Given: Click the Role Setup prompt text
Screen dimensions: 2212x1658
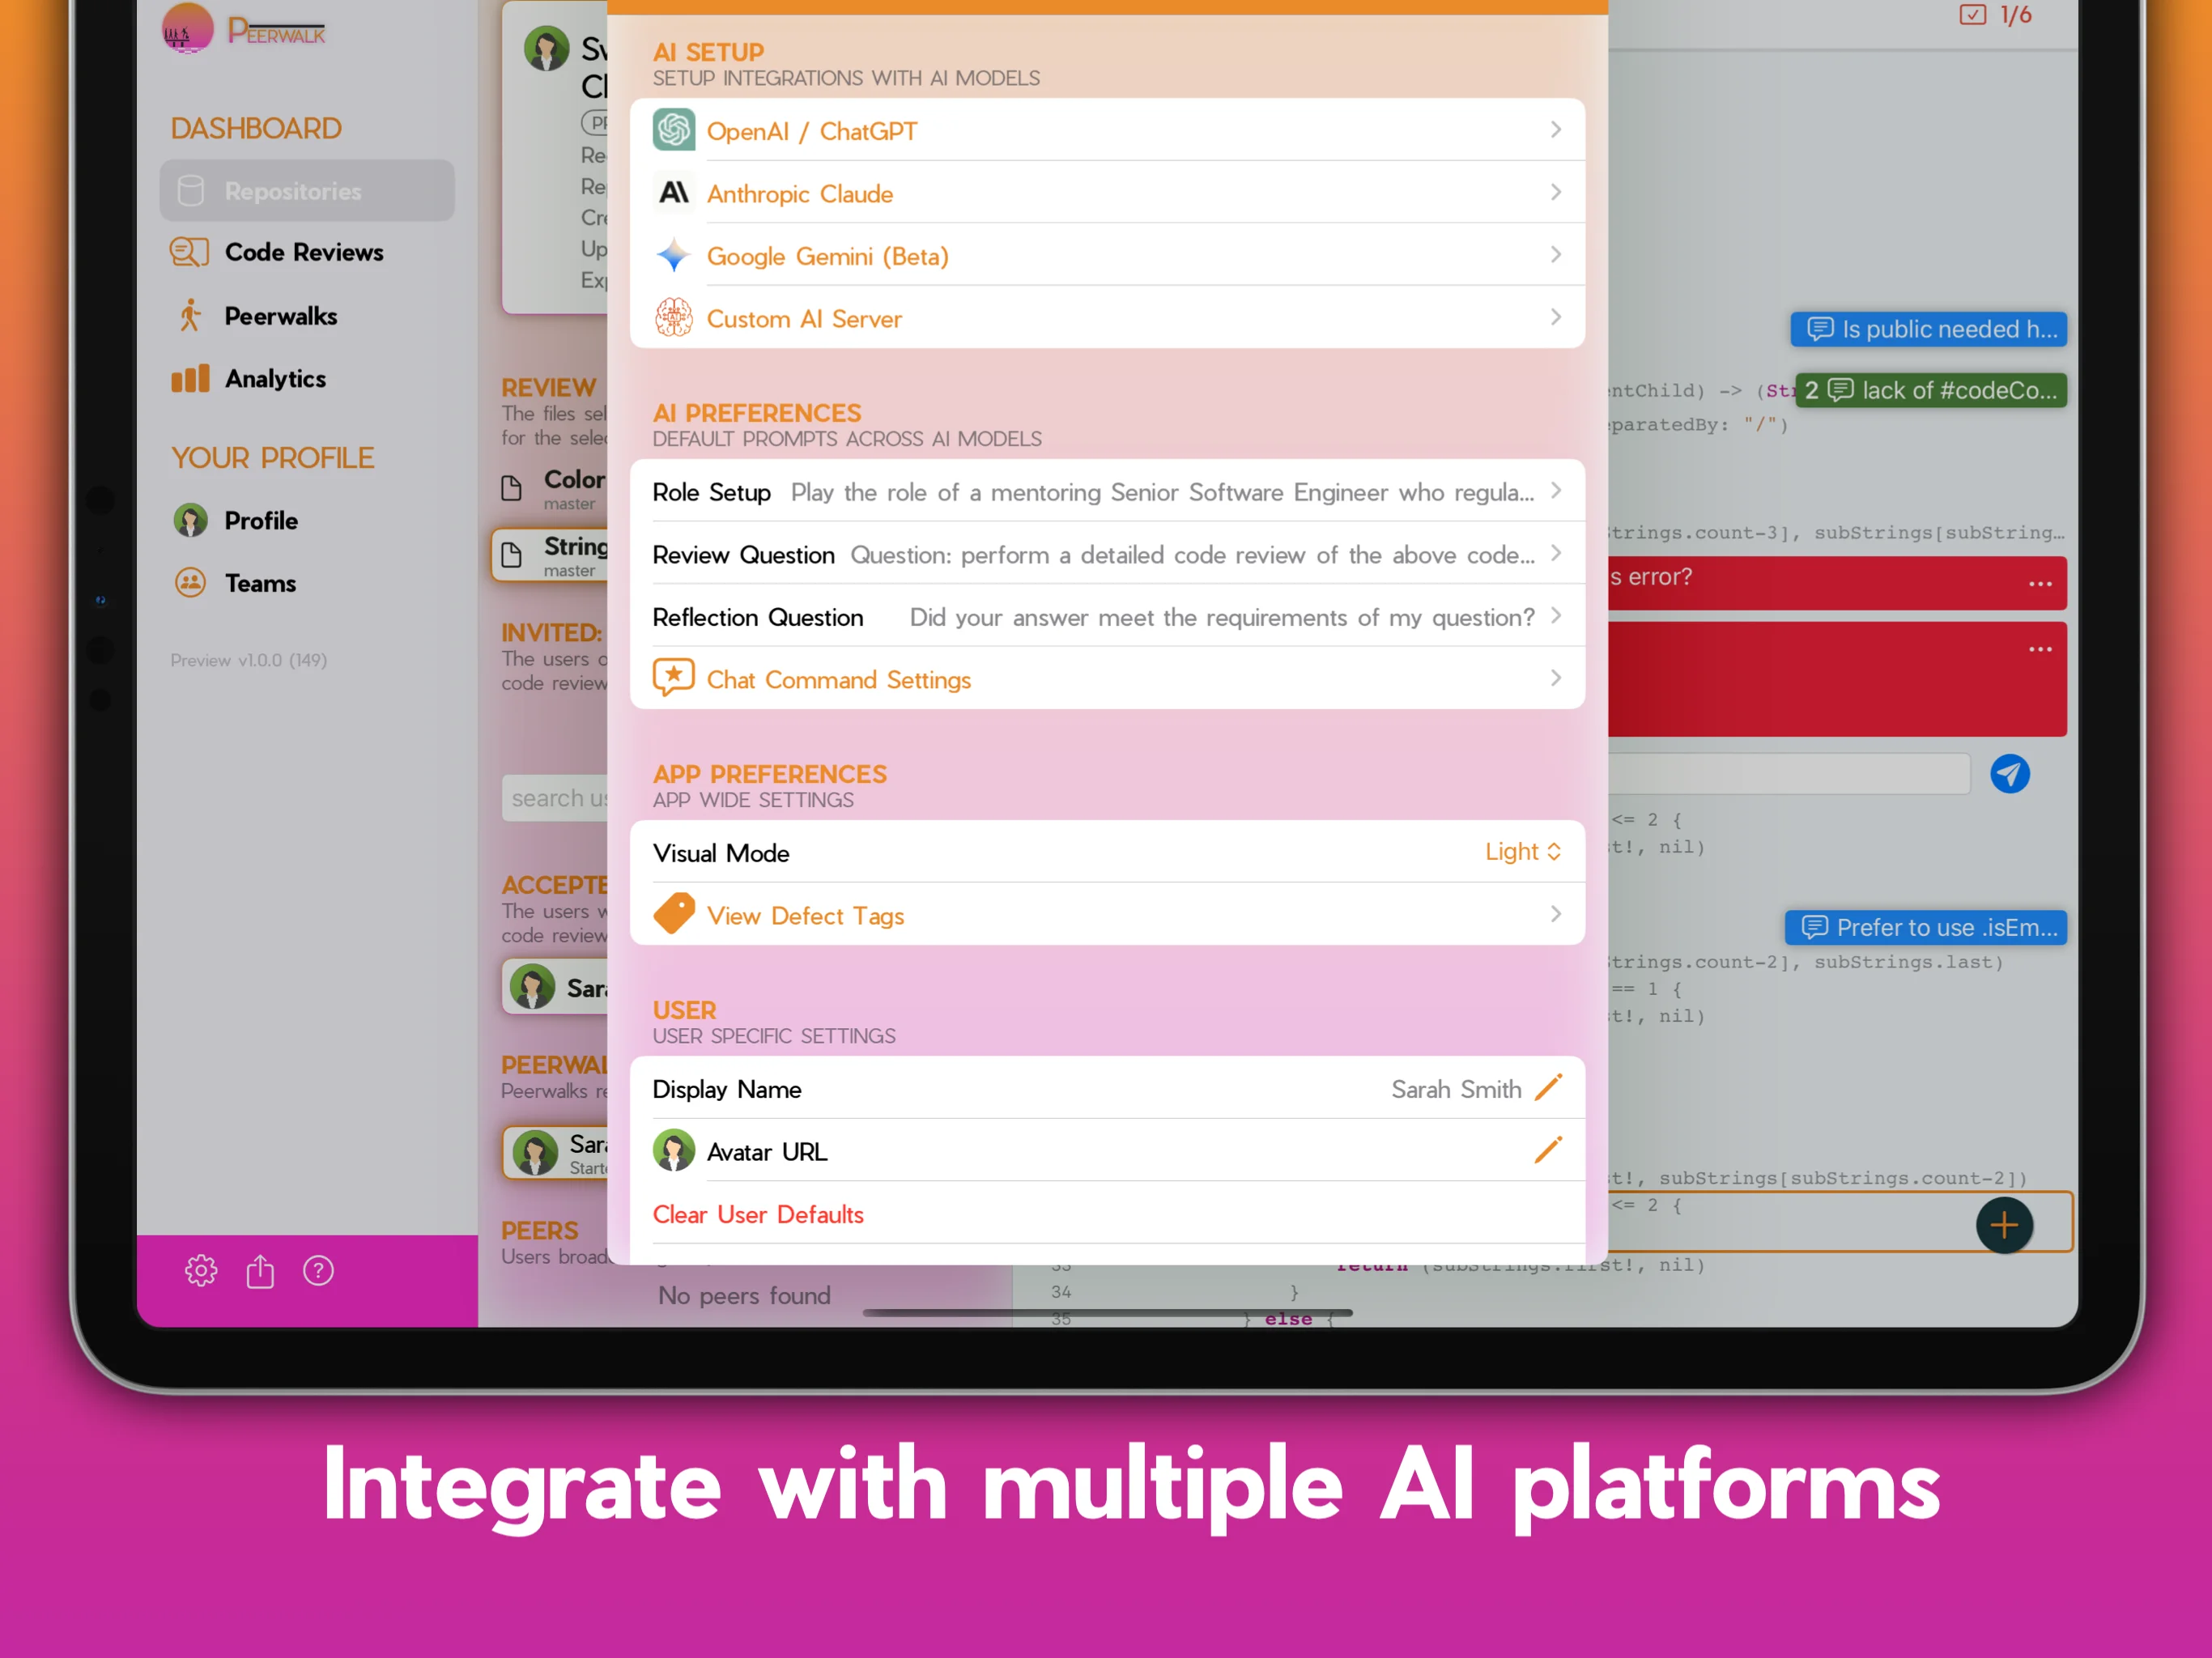Looking at the screenshot, I should (x=1162, y=492).
